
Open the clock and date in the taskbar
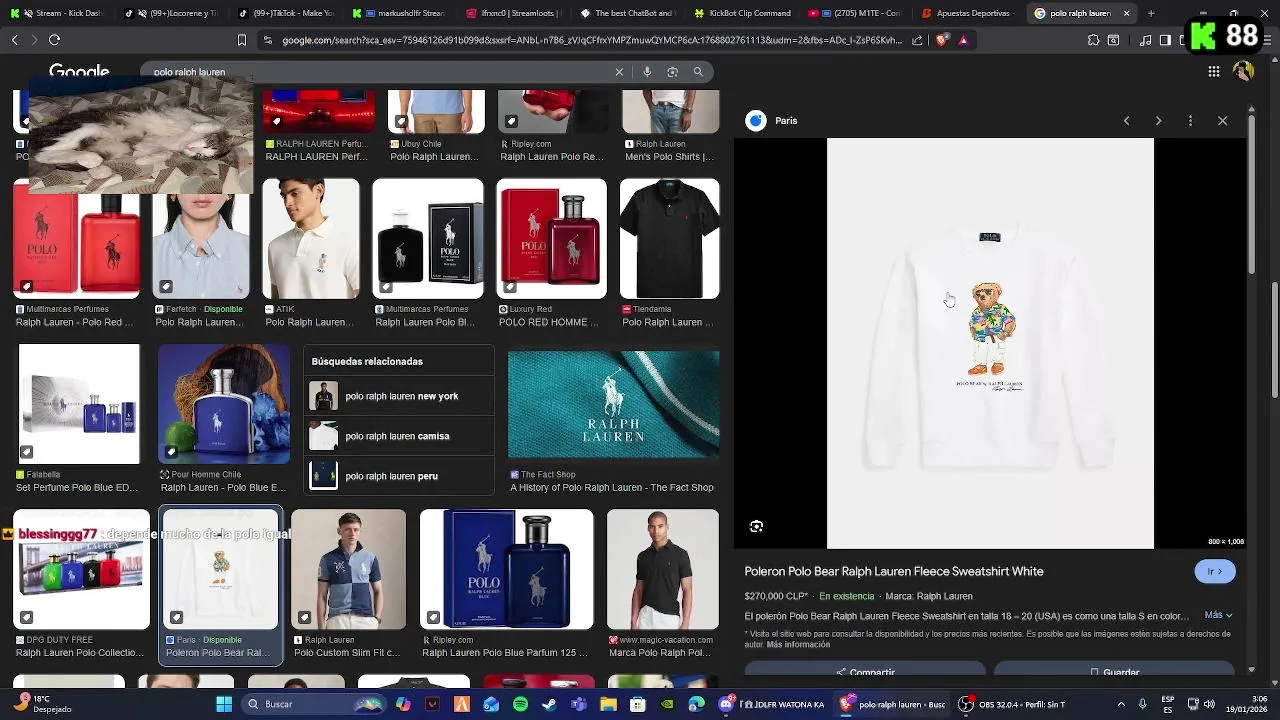(1245, 704)
